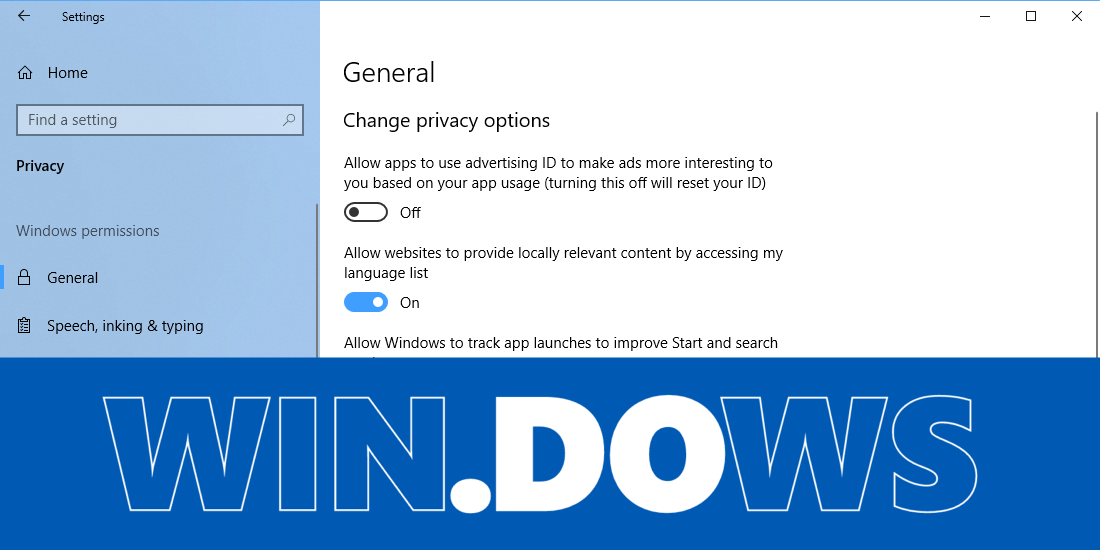Click the Speech, inking & typing clipboard icon
This screenshot has height=550, width=1100.
(25, 326)
